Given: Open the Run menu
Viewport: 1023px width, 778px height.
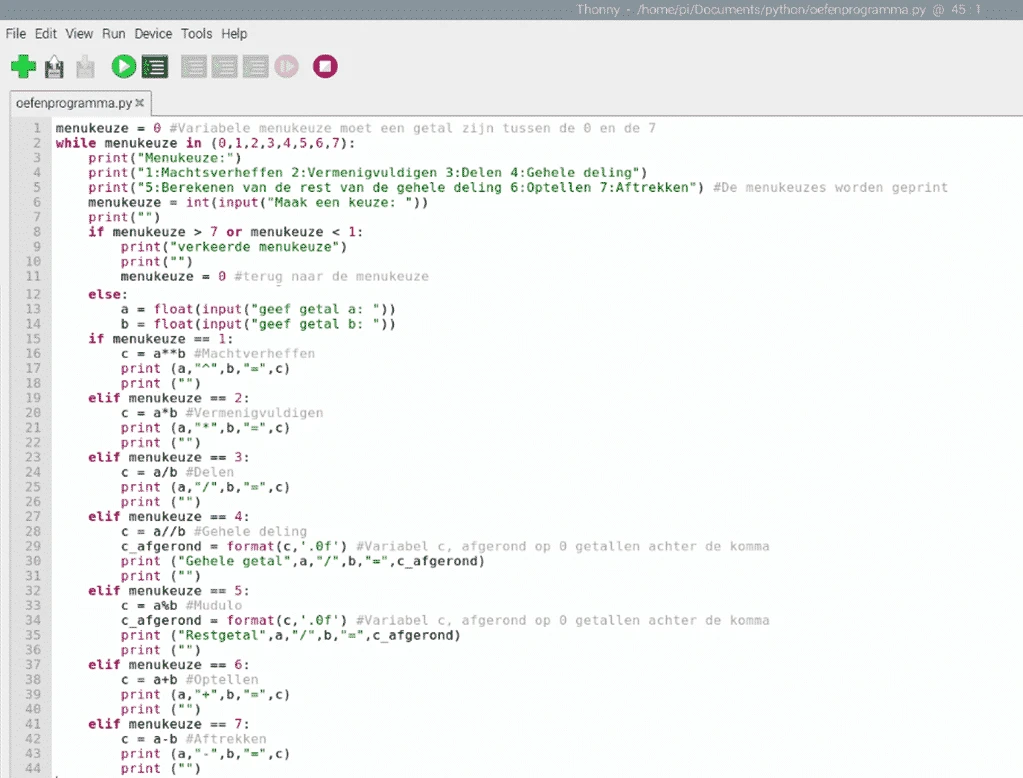Looking at the screenshot, I should point(112,33).
